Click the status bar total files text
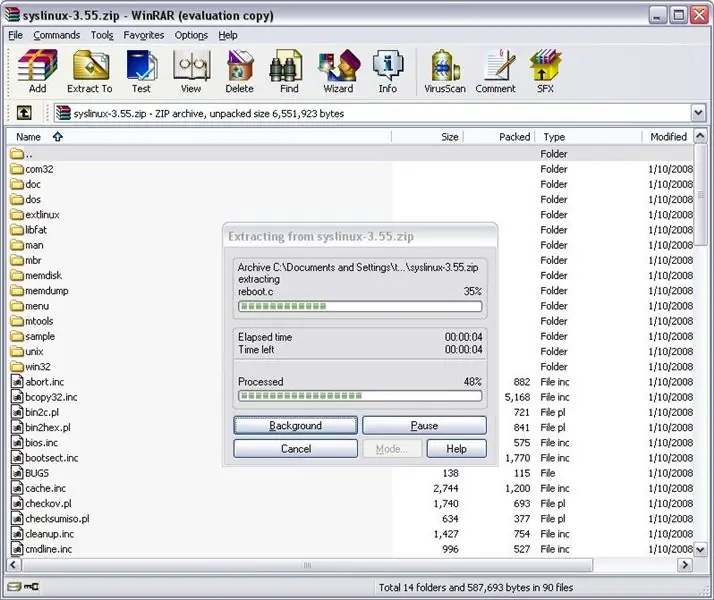The width and height of the screenshot is (714, 600). 476,587
